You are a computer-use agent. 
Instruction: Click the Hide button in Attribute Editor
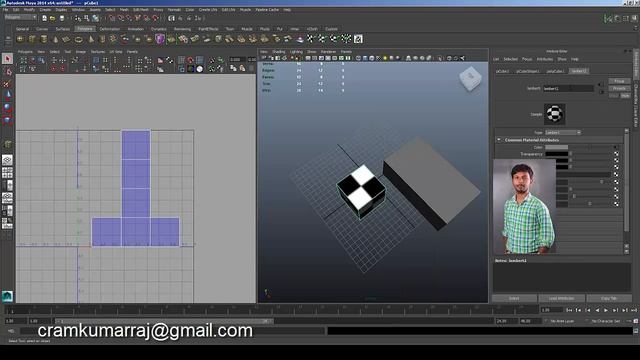pyautogui.click(x=625, y=96)
